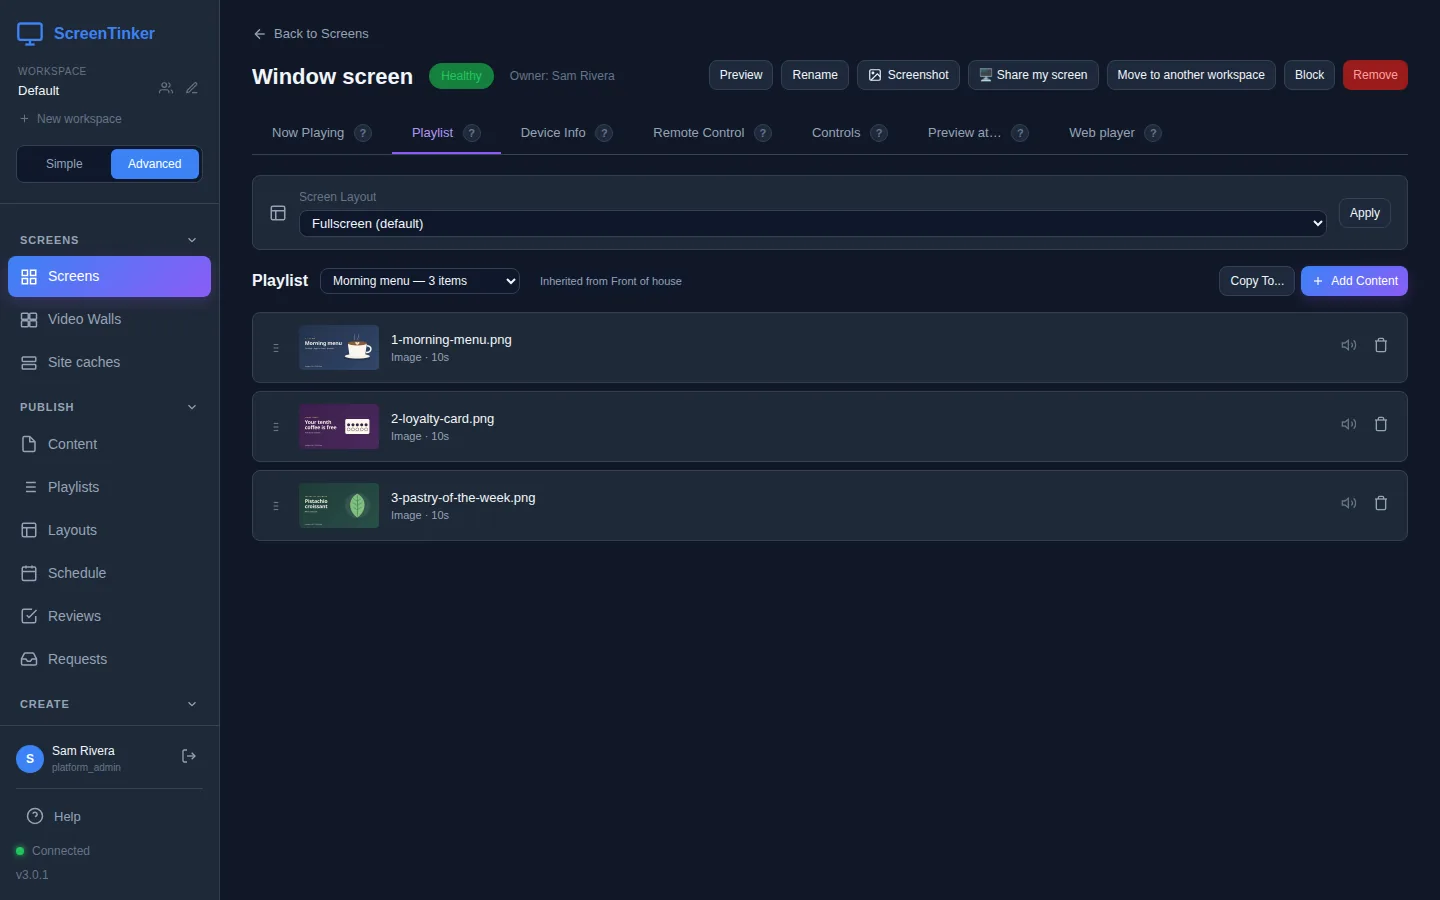Open Site caches in sidebar
The height and width of the screenshot is (900, 1440).
coord(109,362)
